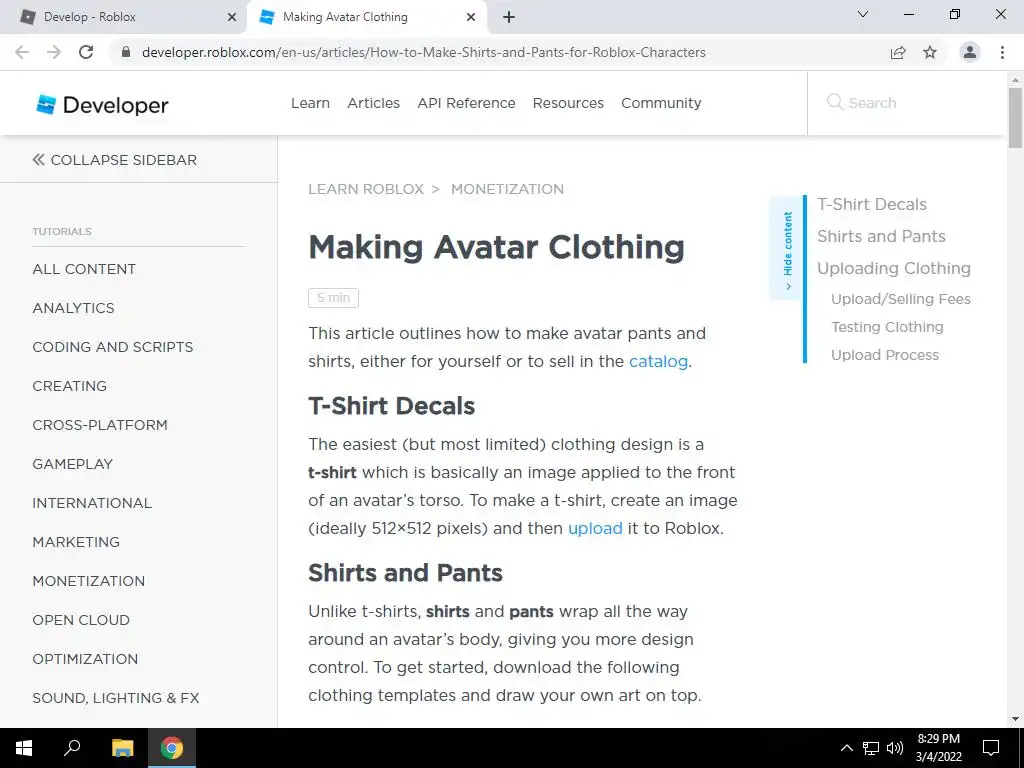Close the Develop - Roblox tab
The width and height of the screenshot is (1024, 768).
[x=232, y=17]
